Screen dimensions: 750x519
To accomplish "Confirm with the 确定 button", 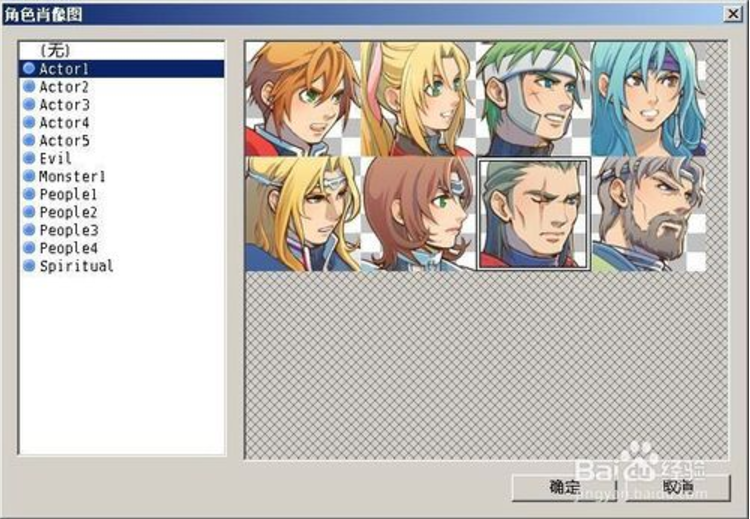I will tap(564, 487).
